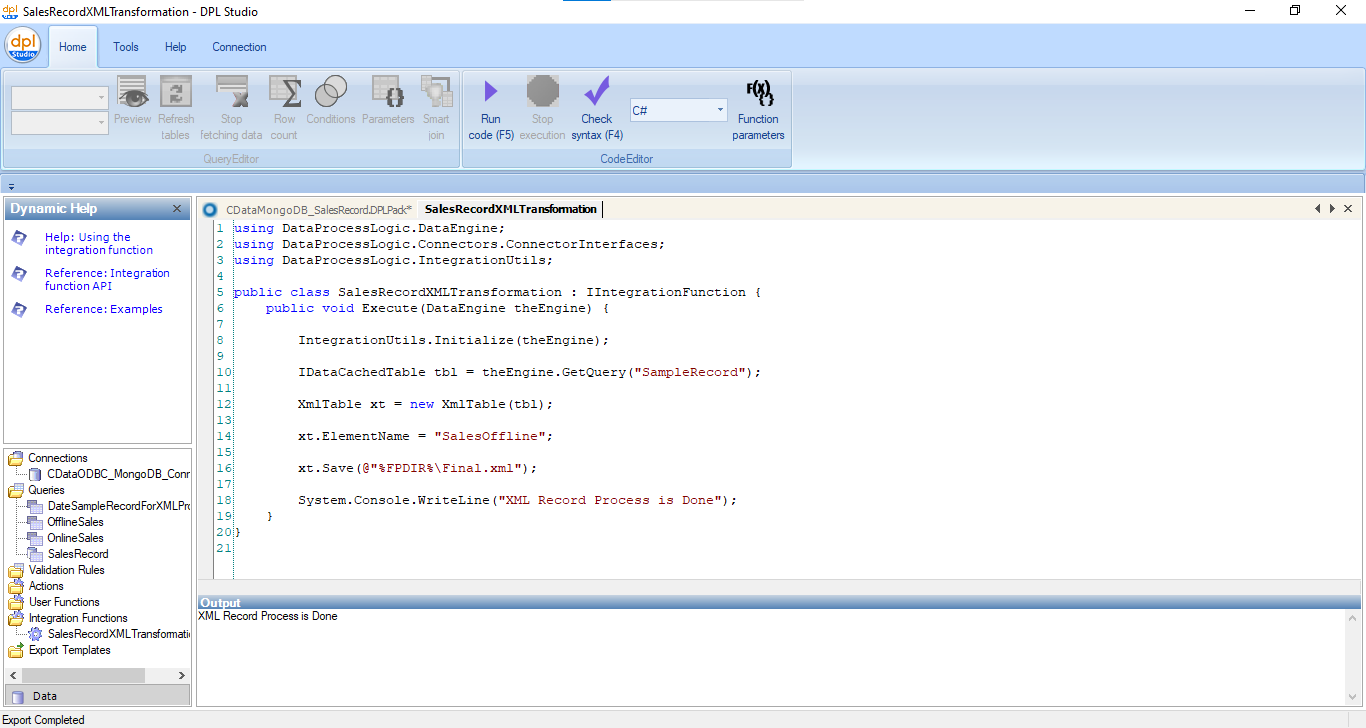Screen dimensions: 1366x728
Task: Select the OnlineSales query
Action: point(75,538)
